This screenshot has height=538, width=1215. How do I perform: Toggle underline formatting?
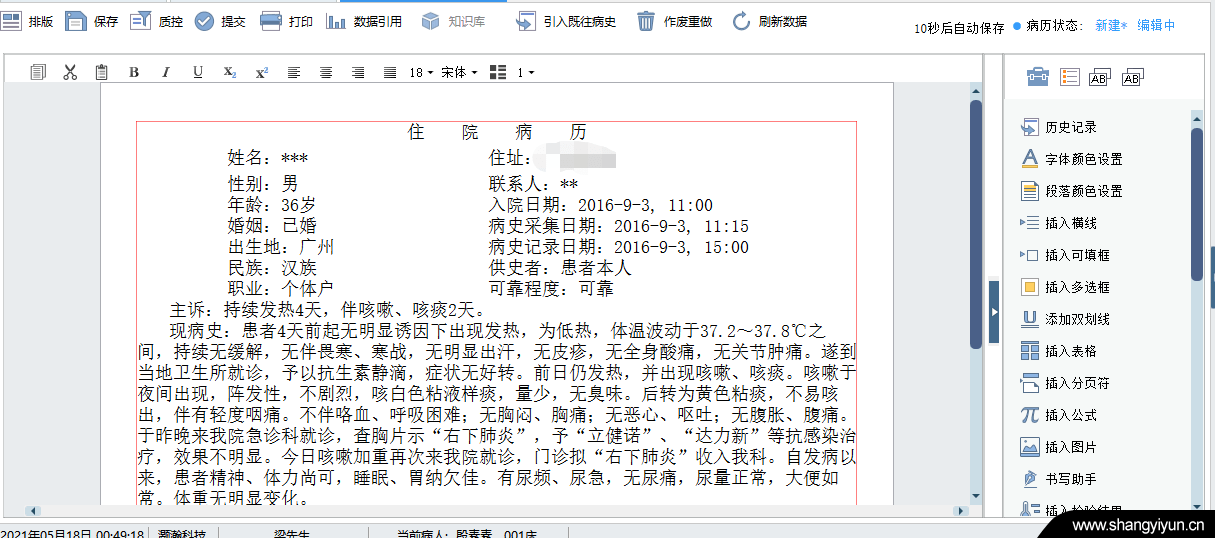198,72
